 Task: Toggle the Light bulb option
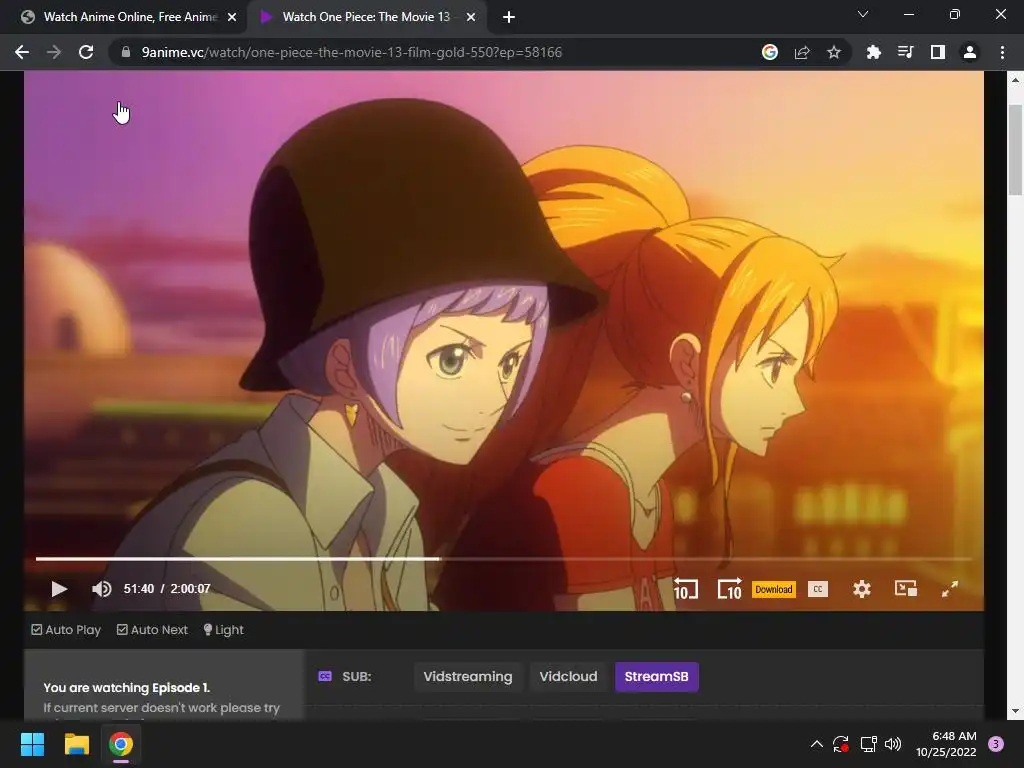click(223, 630)
